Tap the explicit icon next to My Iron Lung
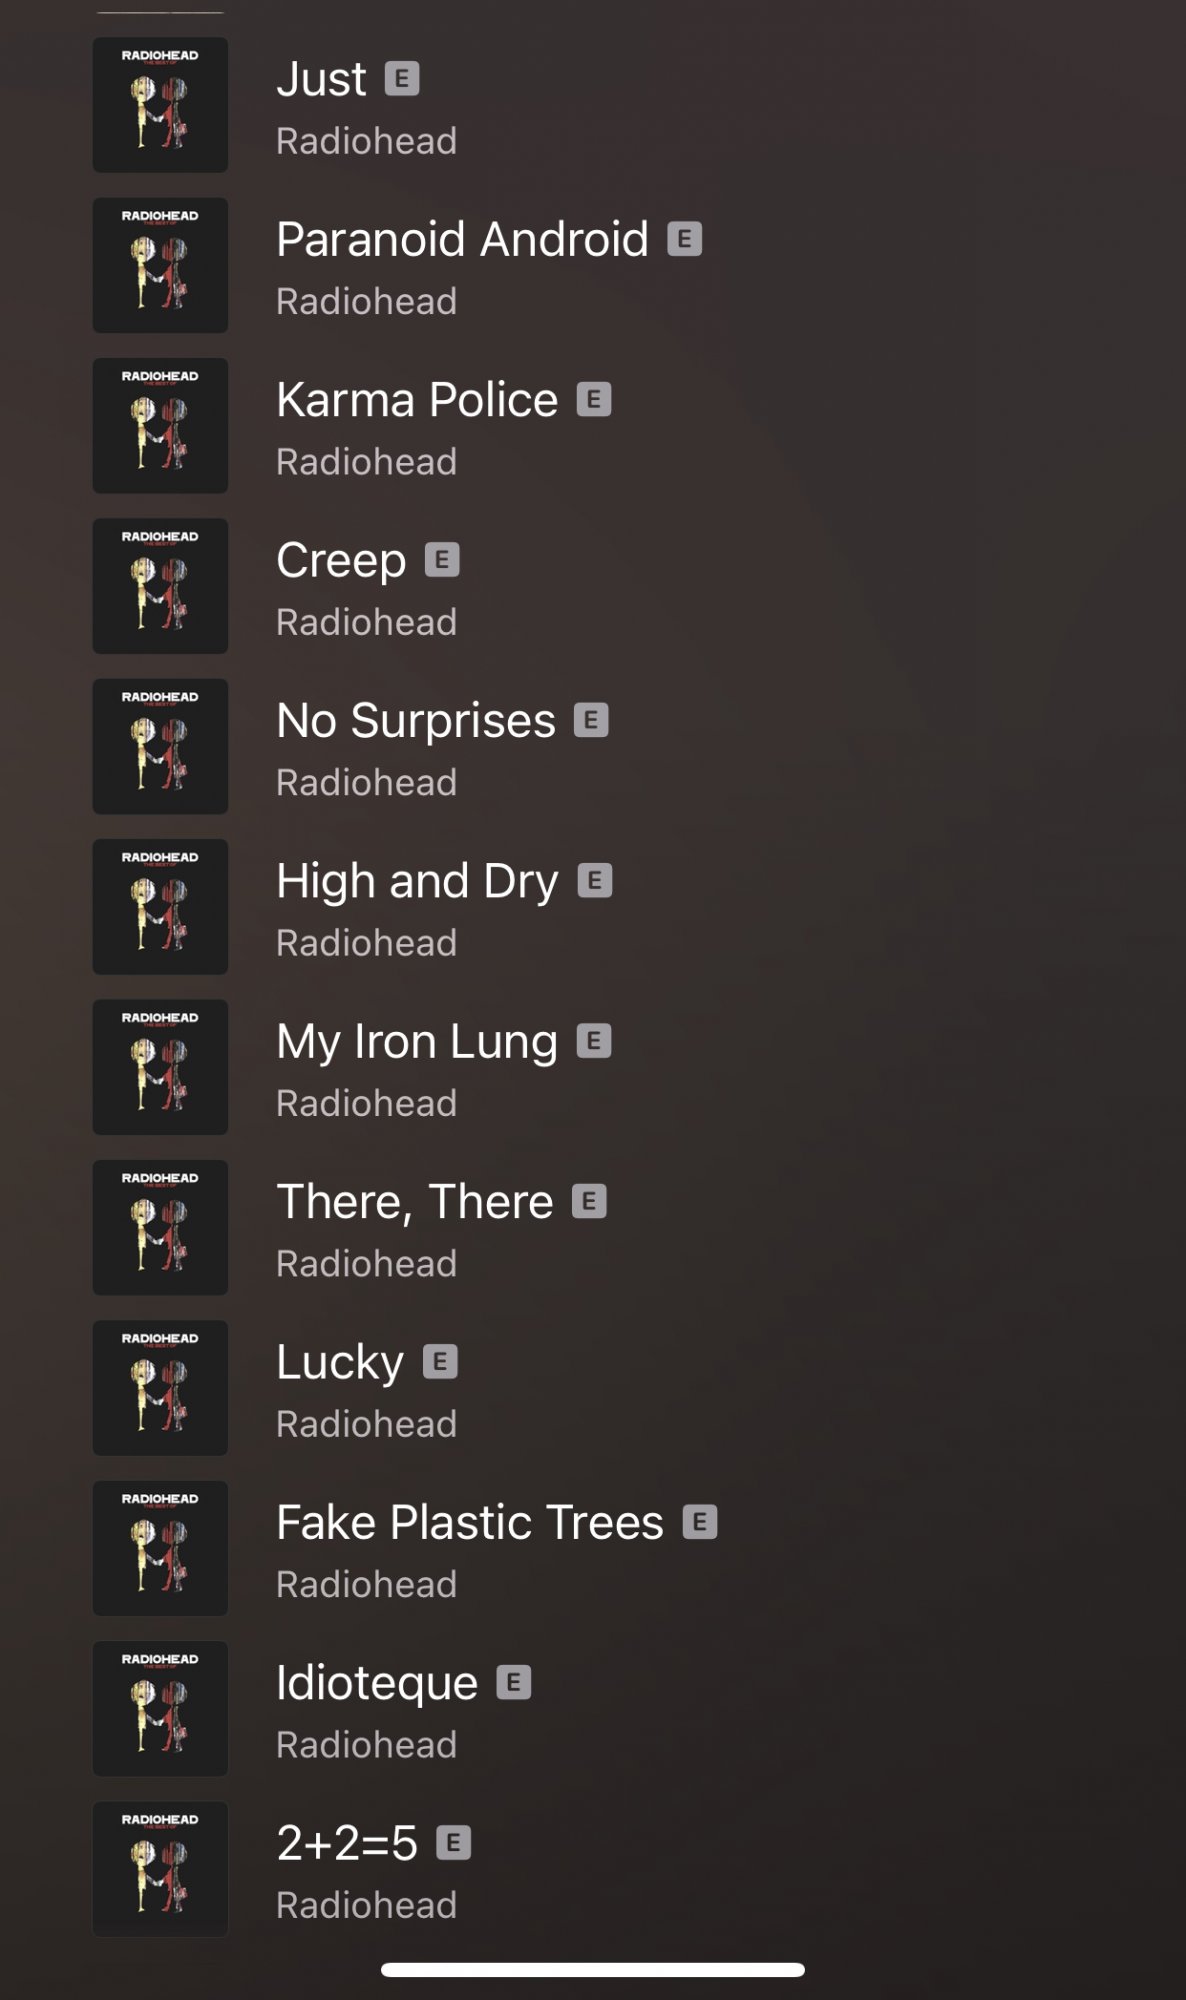 tap(594, 1042)
